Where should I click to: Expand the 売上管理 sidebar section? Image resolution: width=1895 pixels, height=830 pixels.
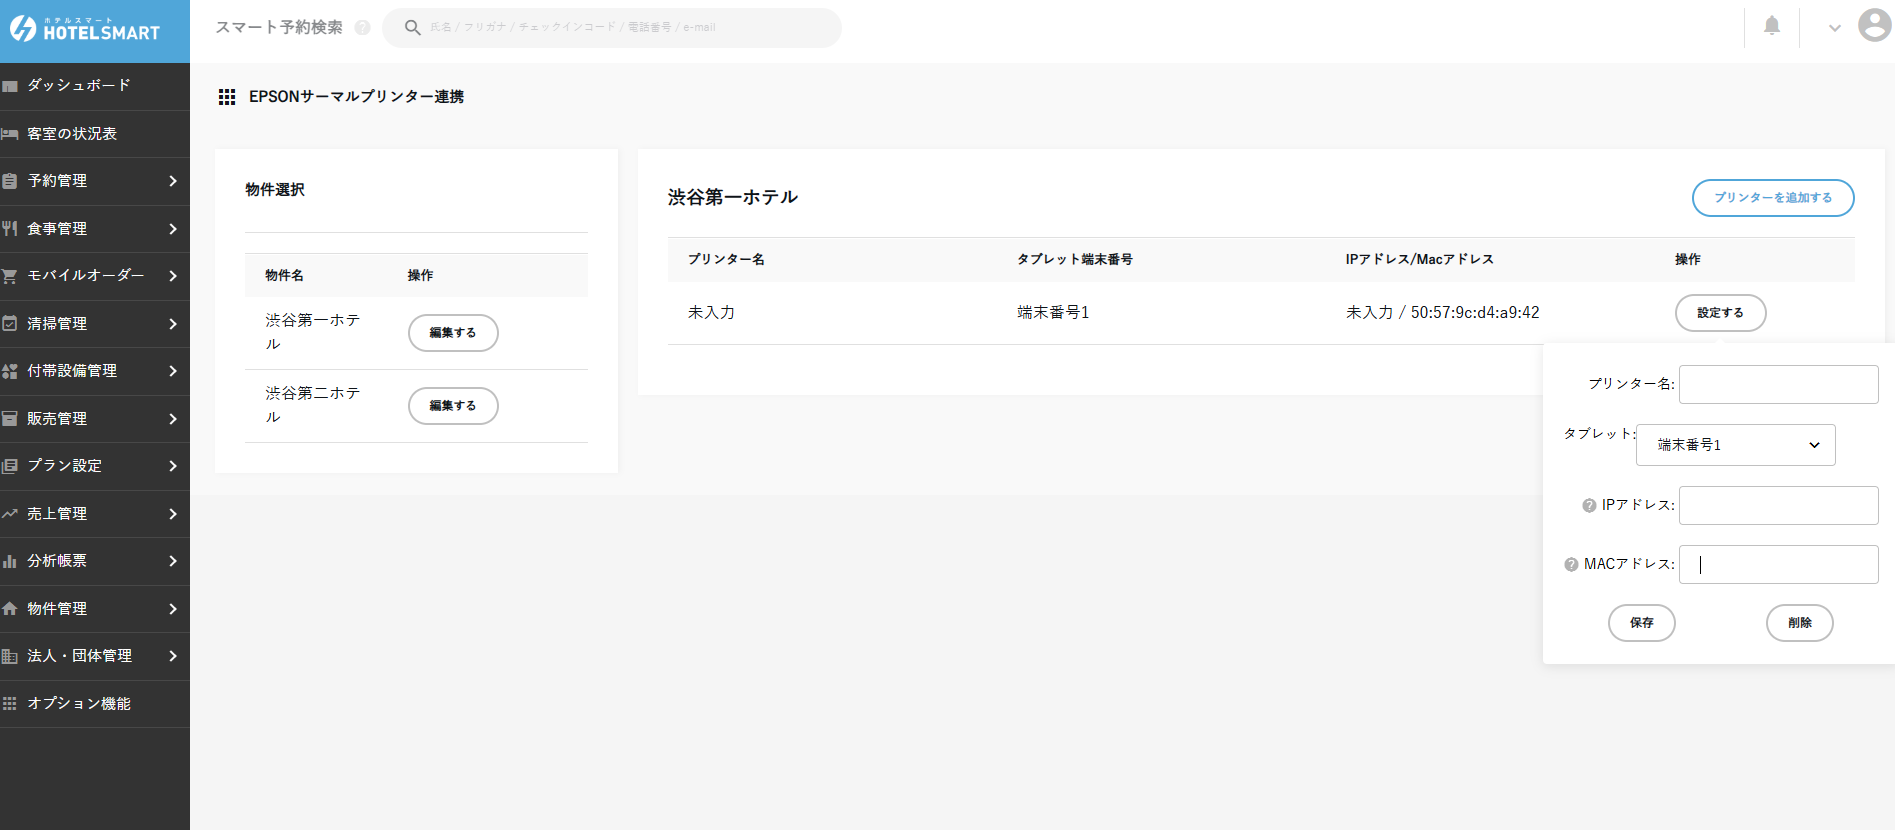pyautogui.click(x=95, y=514)
